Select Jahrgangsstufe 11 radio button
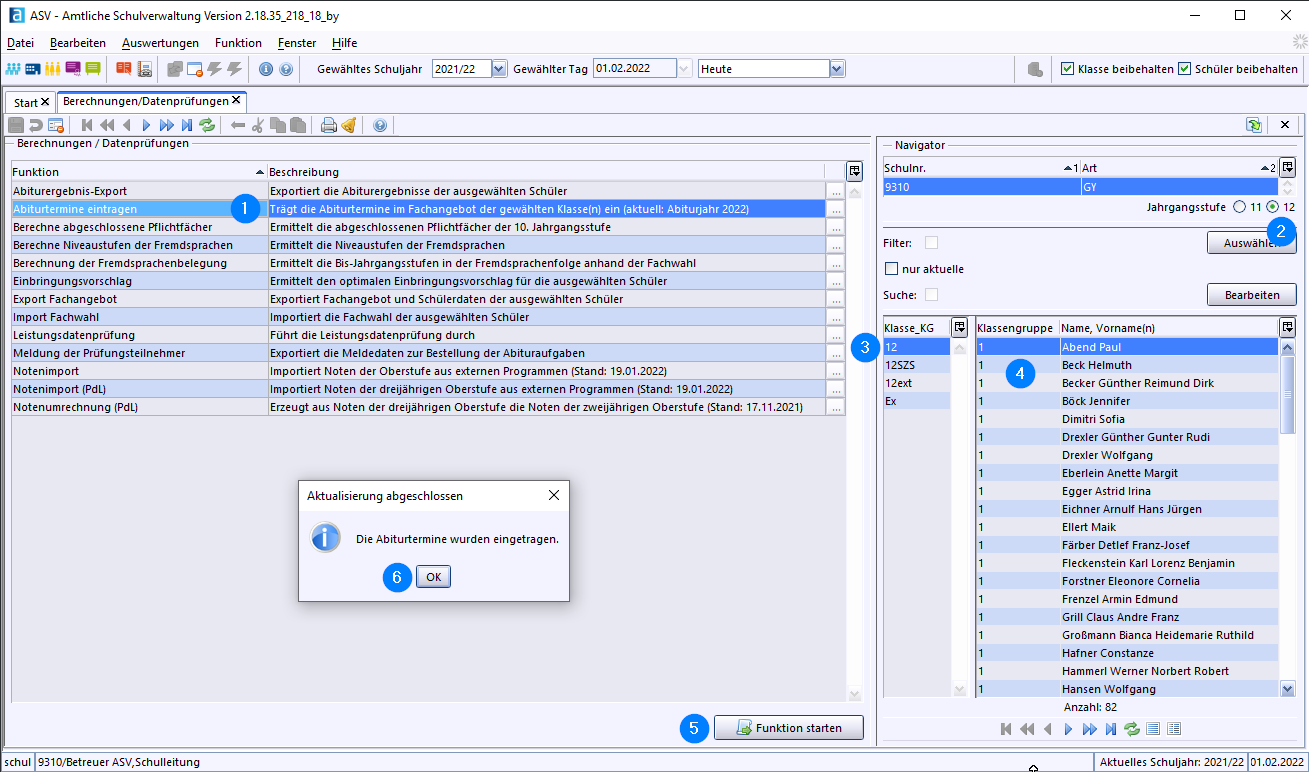1309x772 pixels. 1240,206
